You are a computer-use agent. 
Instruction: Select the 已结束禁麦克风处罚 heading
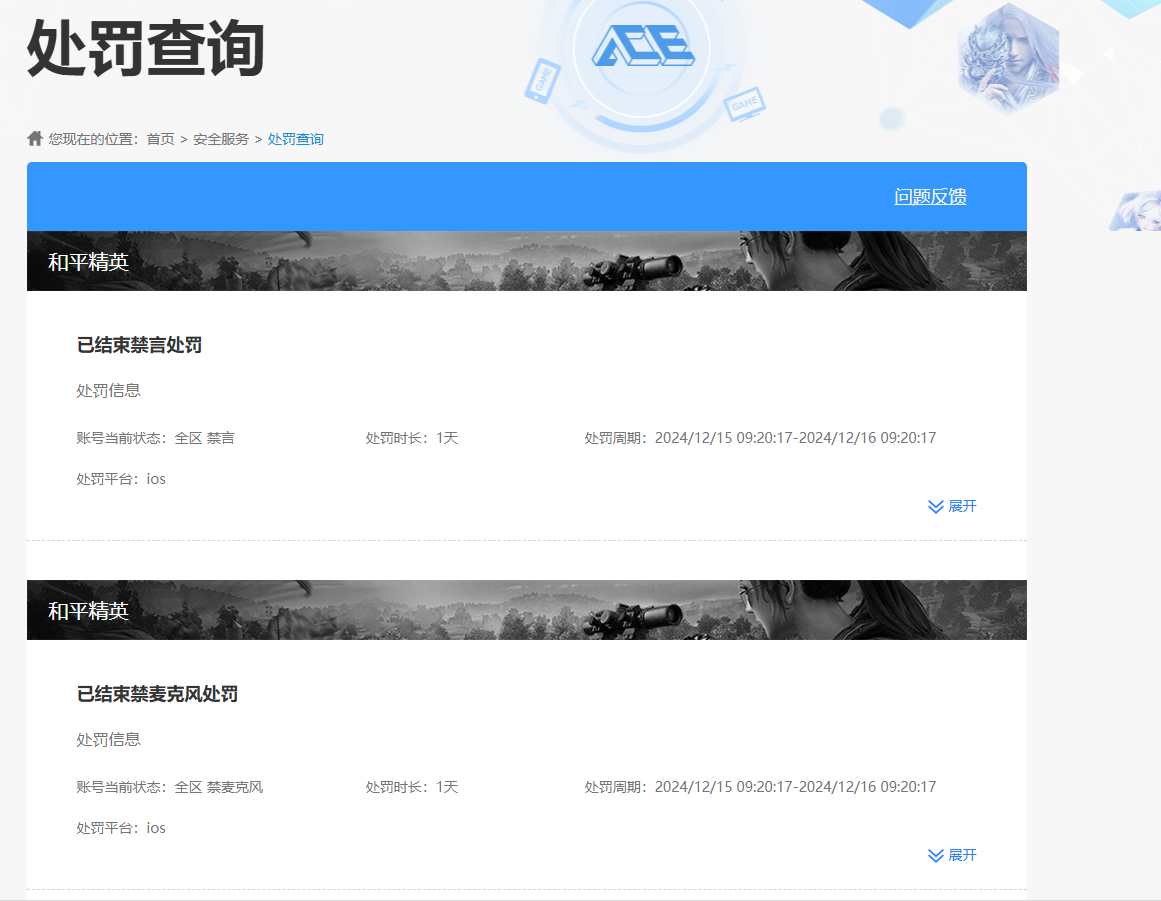(157, 695)
